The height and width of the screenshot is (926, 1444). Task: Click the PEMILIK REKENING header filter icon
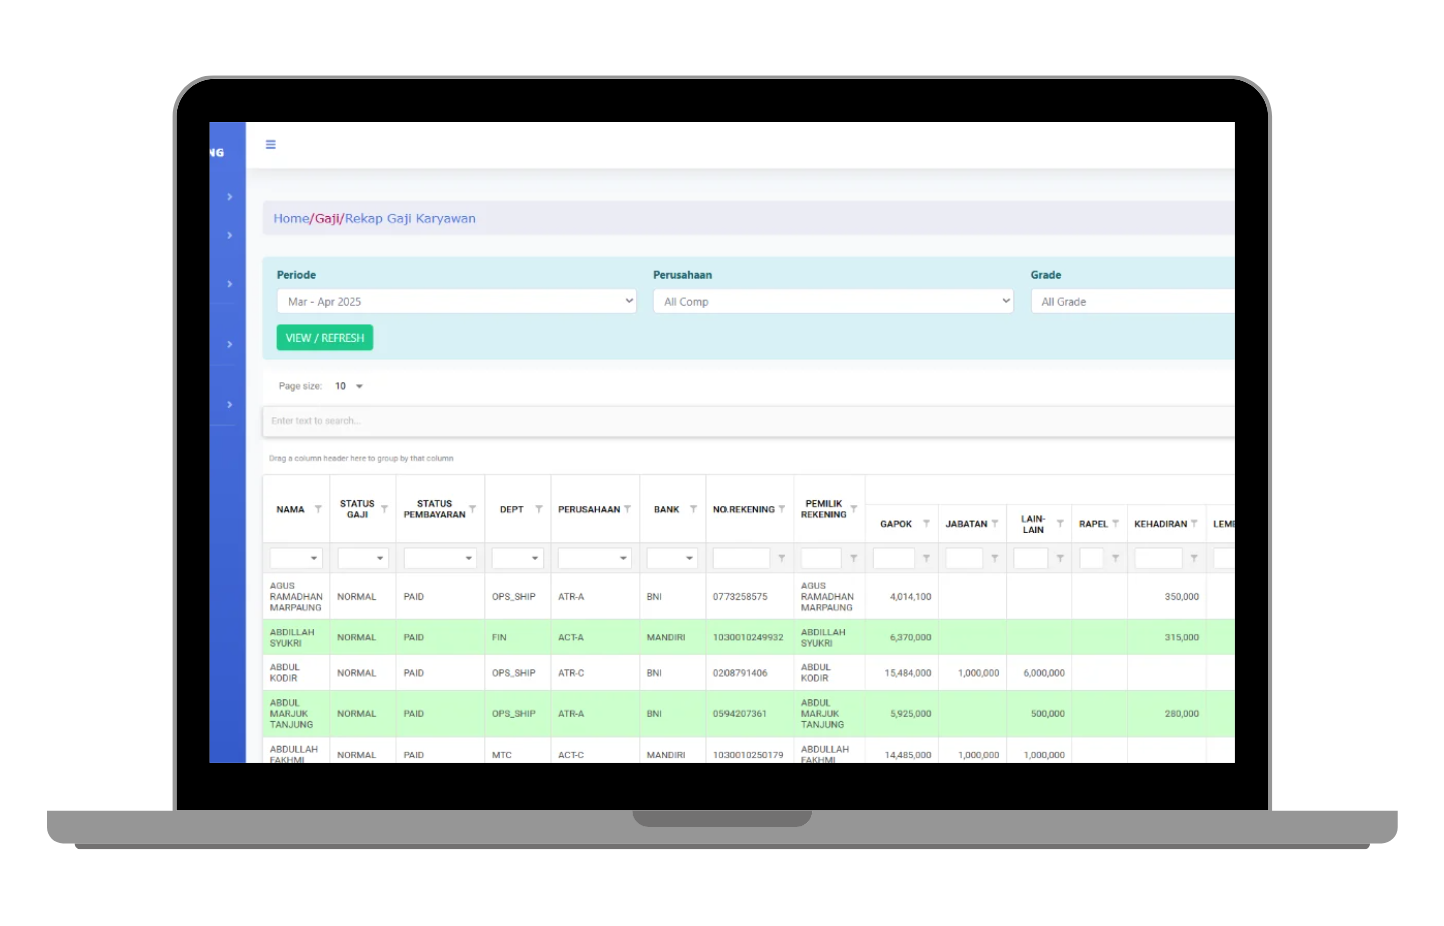(x=854, y=509)
